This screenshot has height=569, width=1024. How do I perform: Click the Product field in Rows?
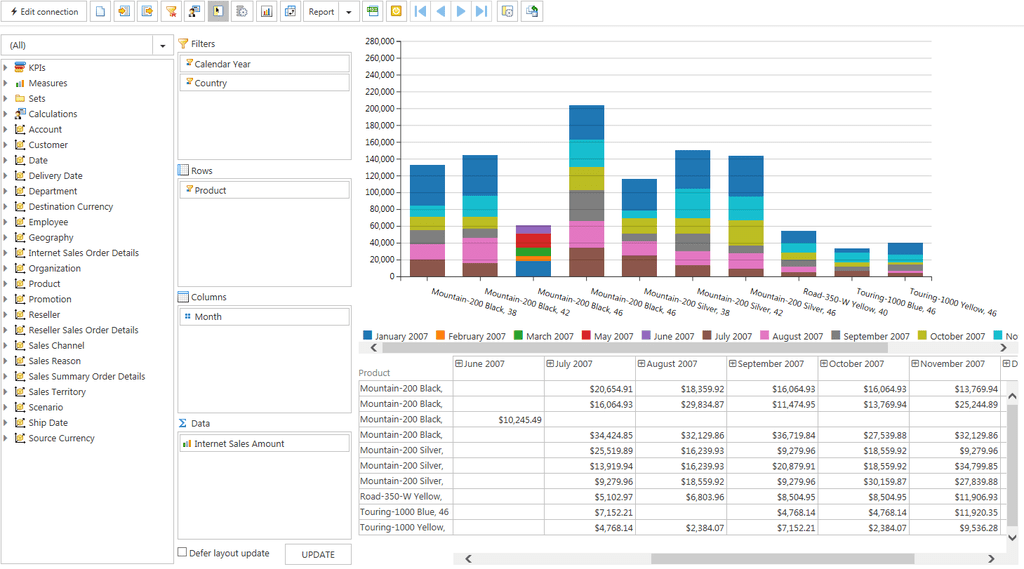264,190
